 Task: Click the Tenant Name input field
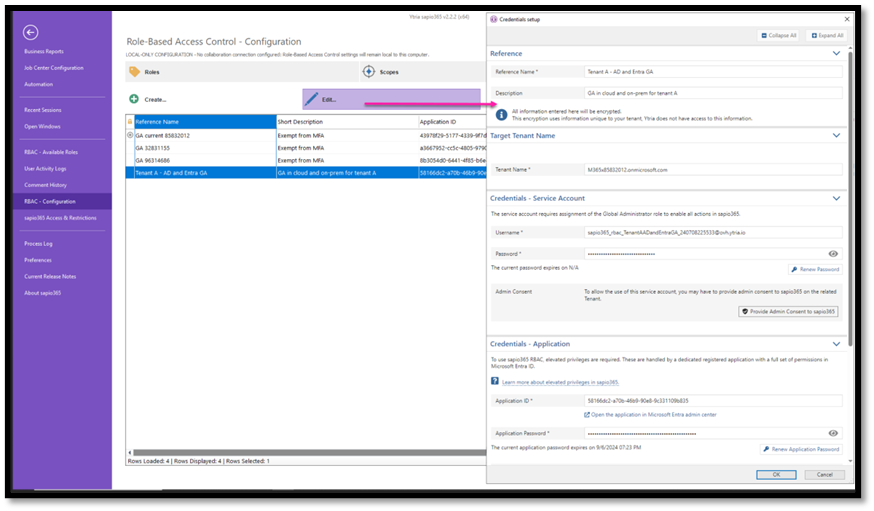tap(713, 170)
